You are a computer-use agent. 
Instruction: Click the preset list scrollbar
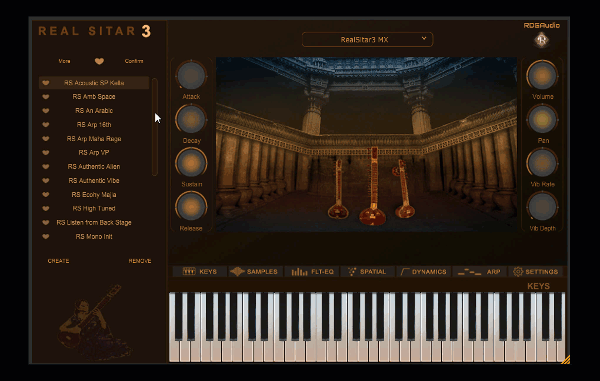pyautogui.click(x=155, y=127)
